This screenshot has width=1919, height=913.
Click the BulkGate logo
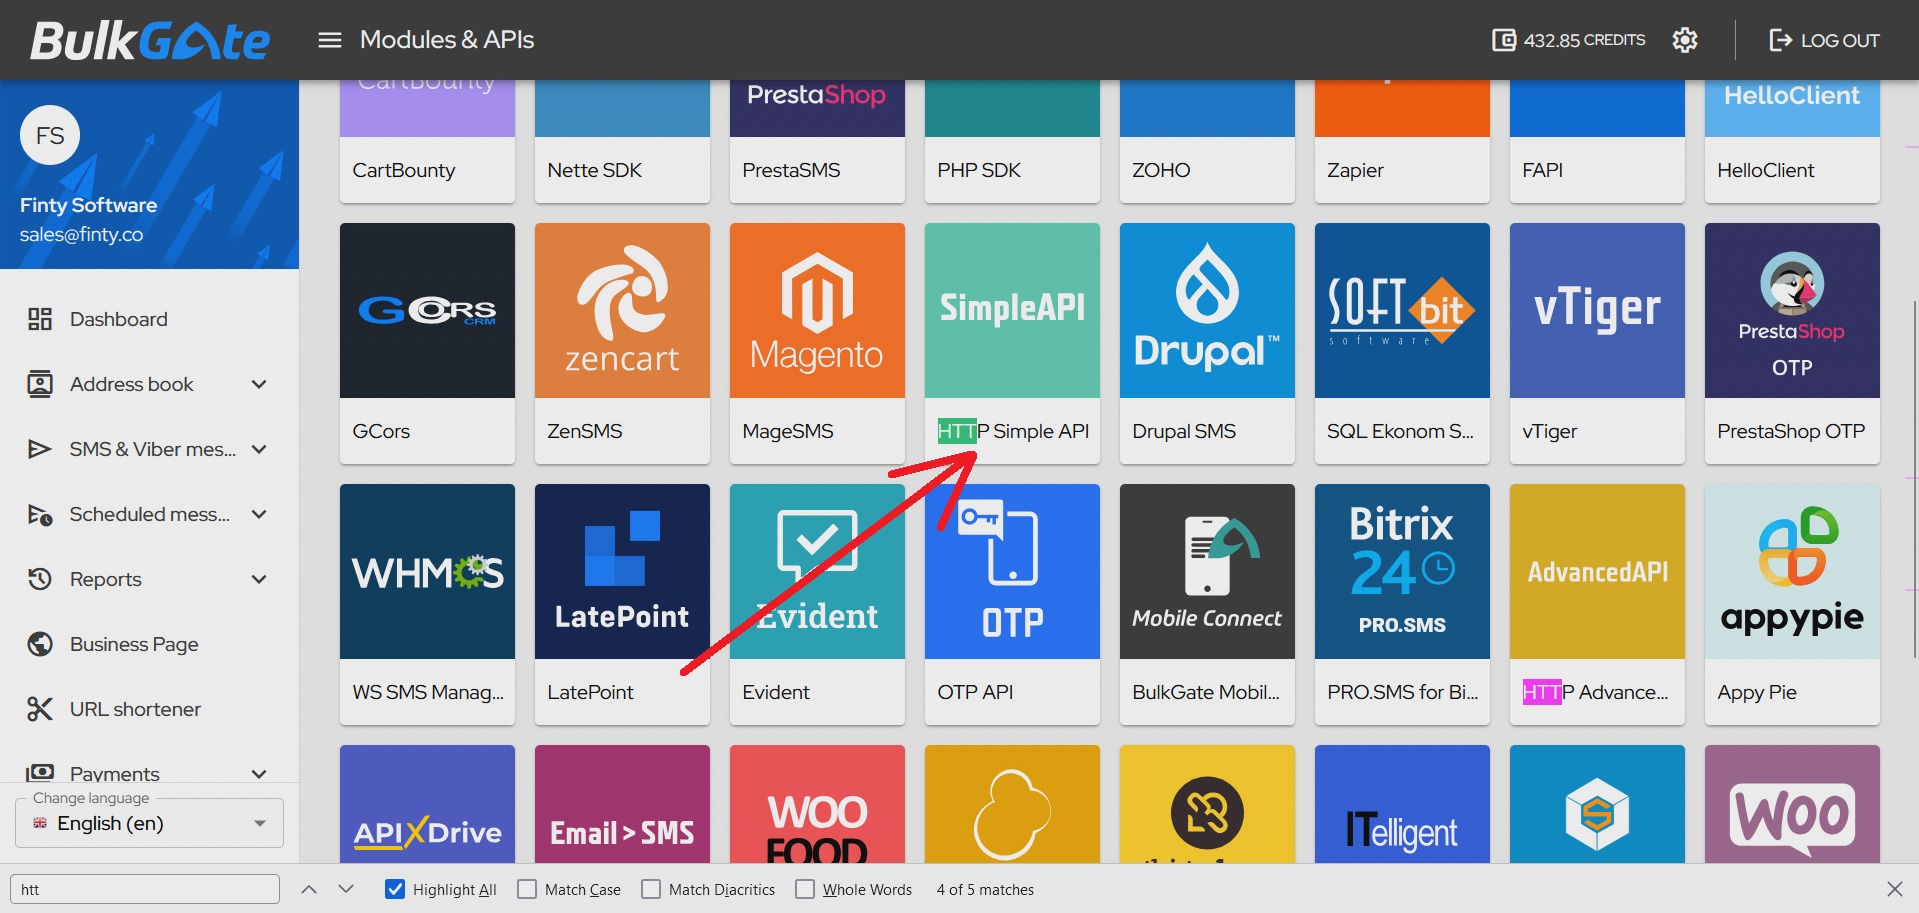[x=150, y=40]
